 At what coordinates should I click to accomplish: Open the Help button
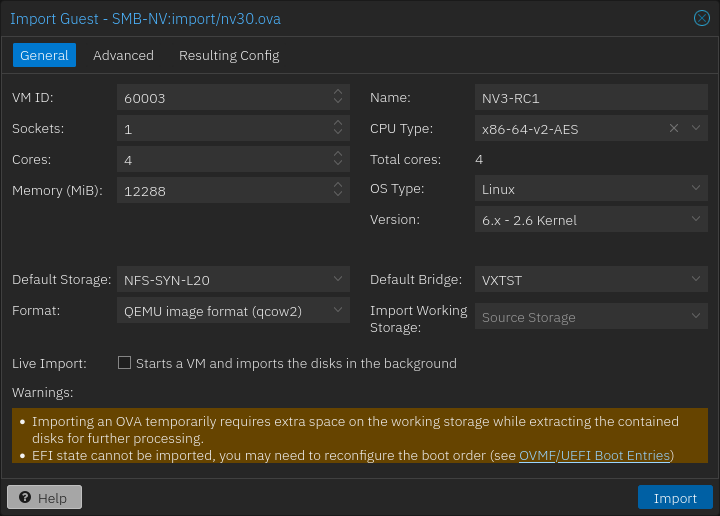(x=44, y=498)
